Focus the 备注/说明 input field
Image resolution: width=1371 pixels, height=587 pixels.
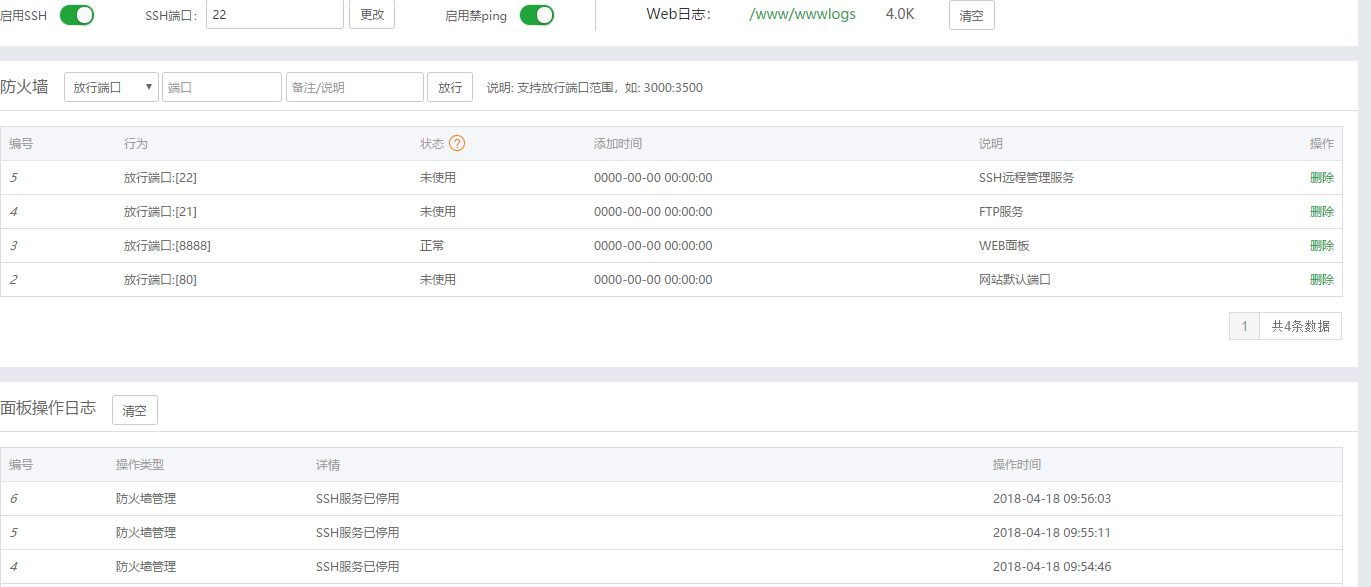click(x=354, y=87)
